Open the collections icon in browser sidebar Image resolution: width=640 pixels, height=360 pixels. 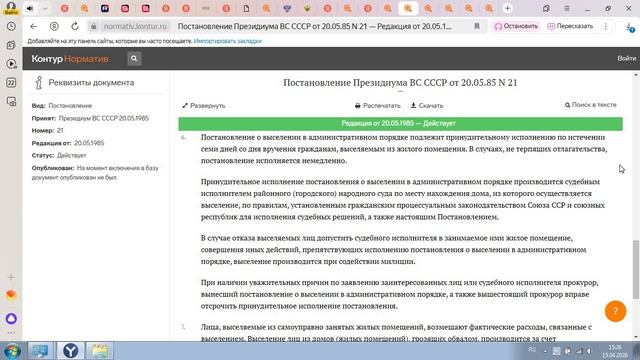pyautogui.click(x=11, y=45)
